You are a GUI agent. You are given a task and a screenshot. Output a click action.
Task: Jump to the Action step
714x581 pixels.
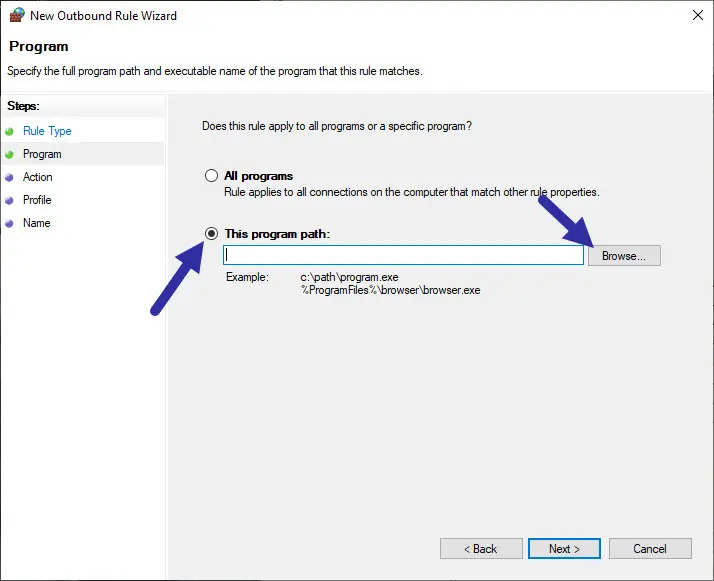click(x=38, y=177)
